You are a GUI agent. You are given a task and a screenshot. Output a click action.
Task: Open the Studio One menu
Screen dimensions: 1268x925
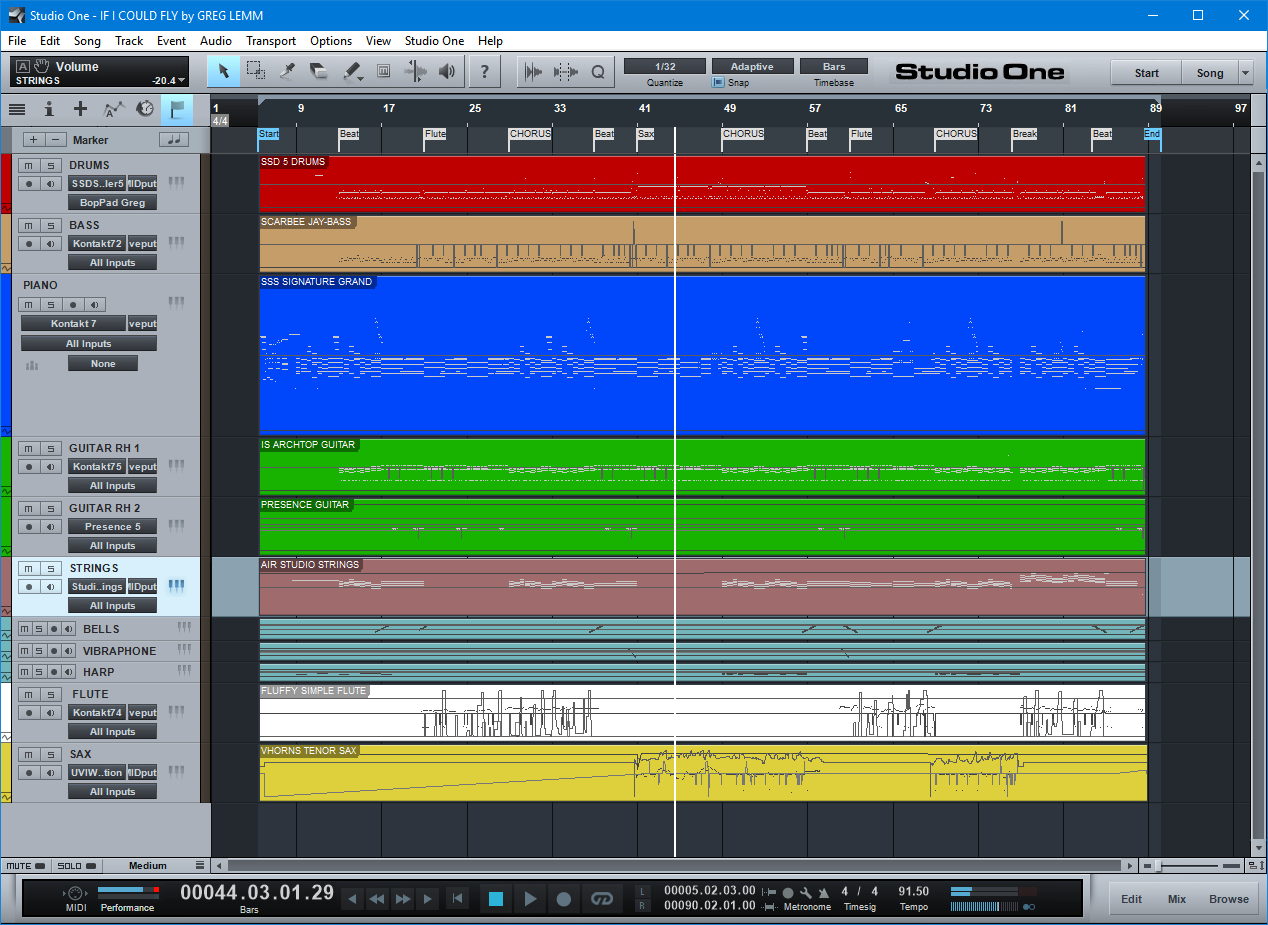click(x=434, y=41)
